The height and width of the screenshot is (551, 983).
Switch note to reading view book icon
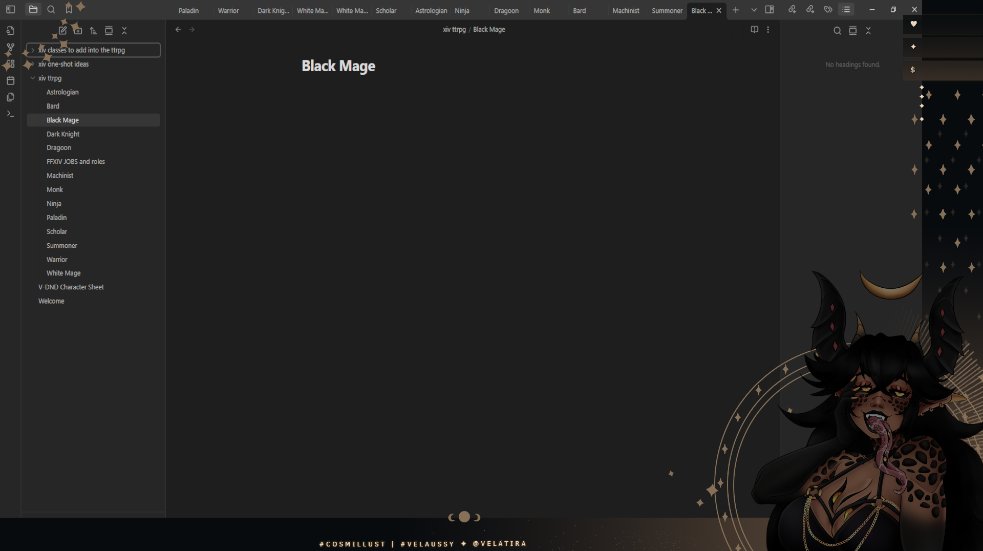754,29
